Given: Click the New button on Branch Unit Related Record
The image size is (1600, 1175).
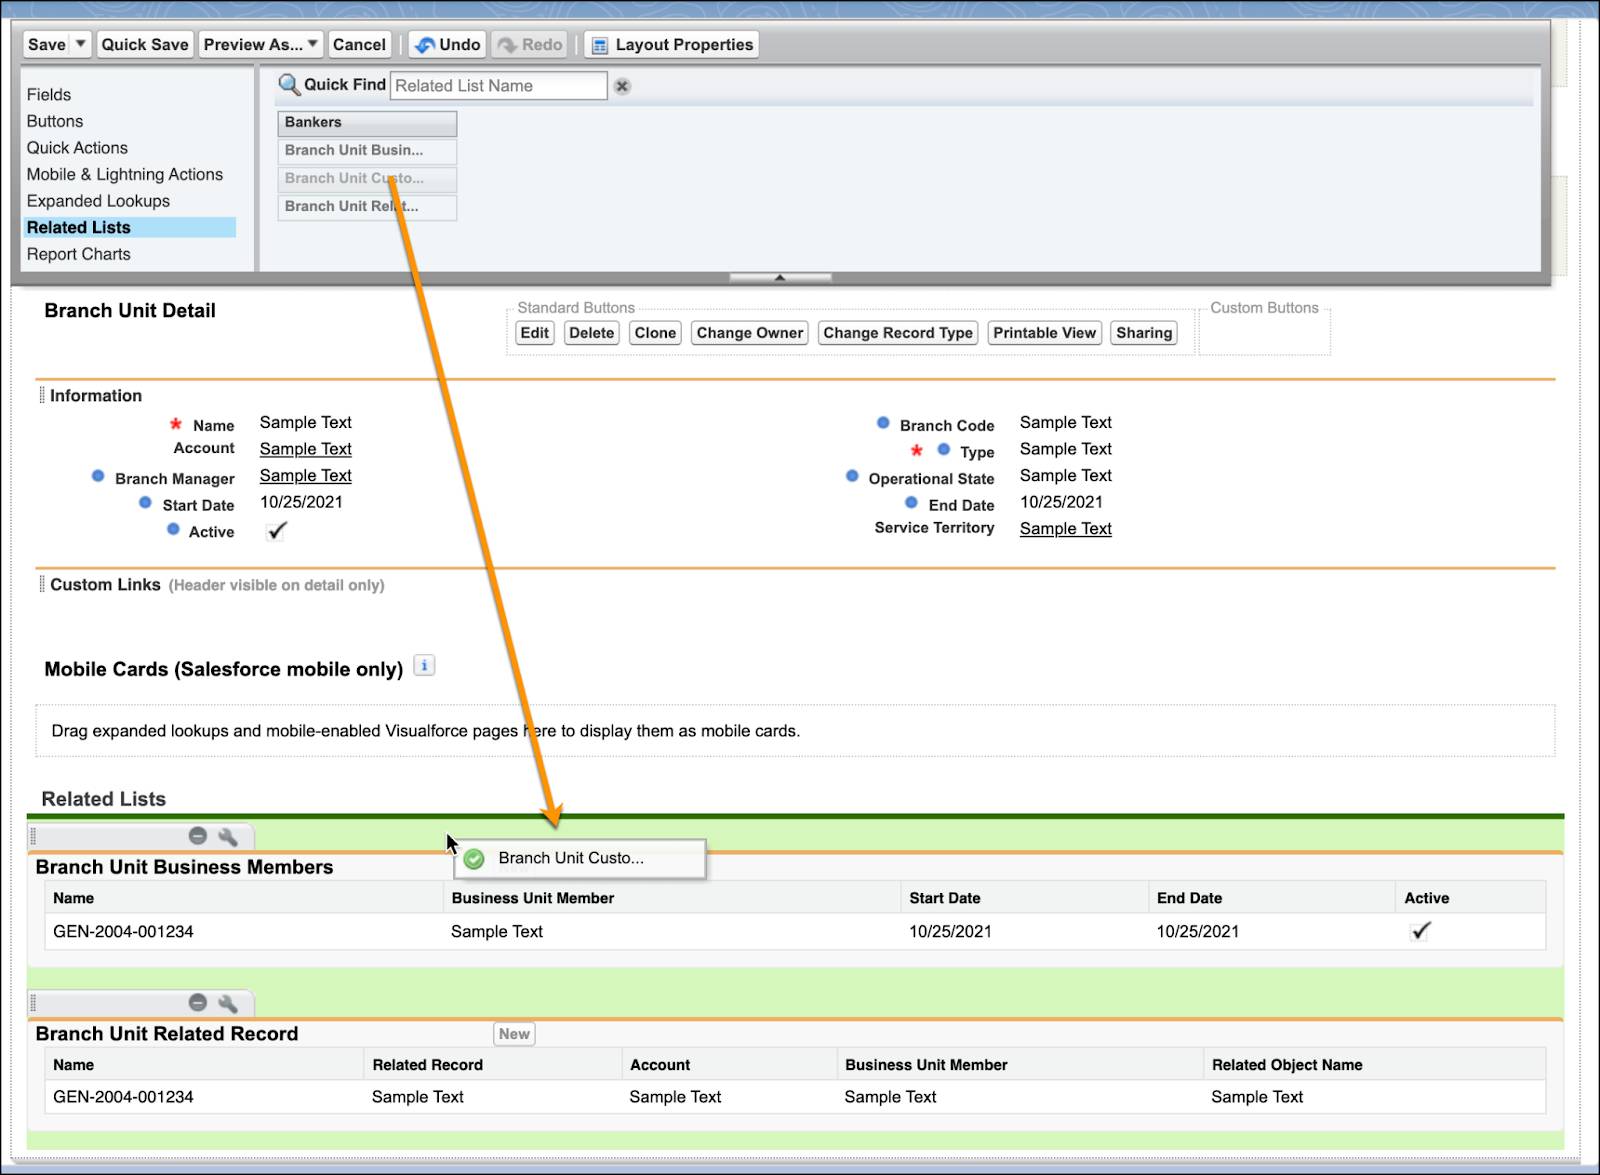Looking at the screenshot, I should (x=514, y=1033).
